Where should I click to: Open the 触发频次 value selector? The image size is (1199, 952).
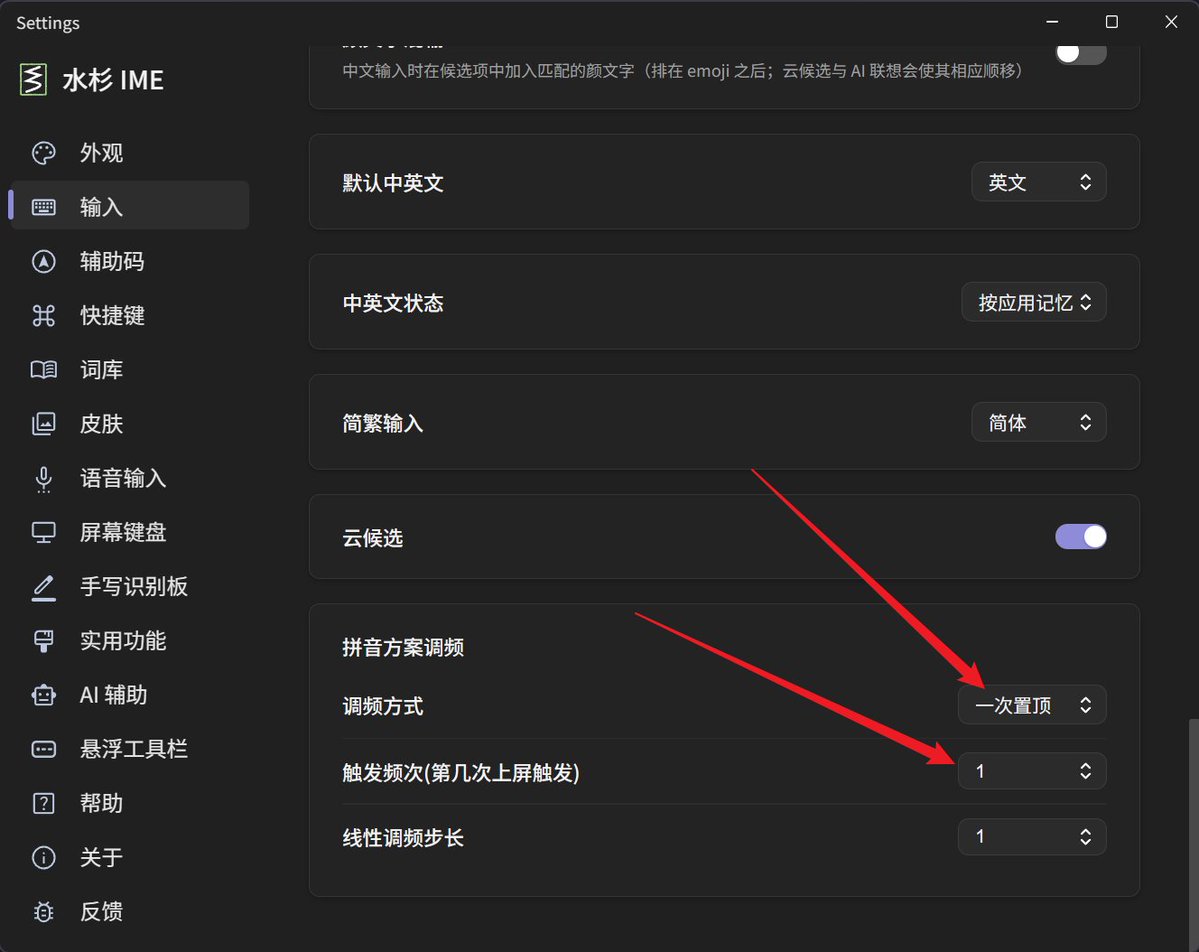click(x=1032, y=772)
